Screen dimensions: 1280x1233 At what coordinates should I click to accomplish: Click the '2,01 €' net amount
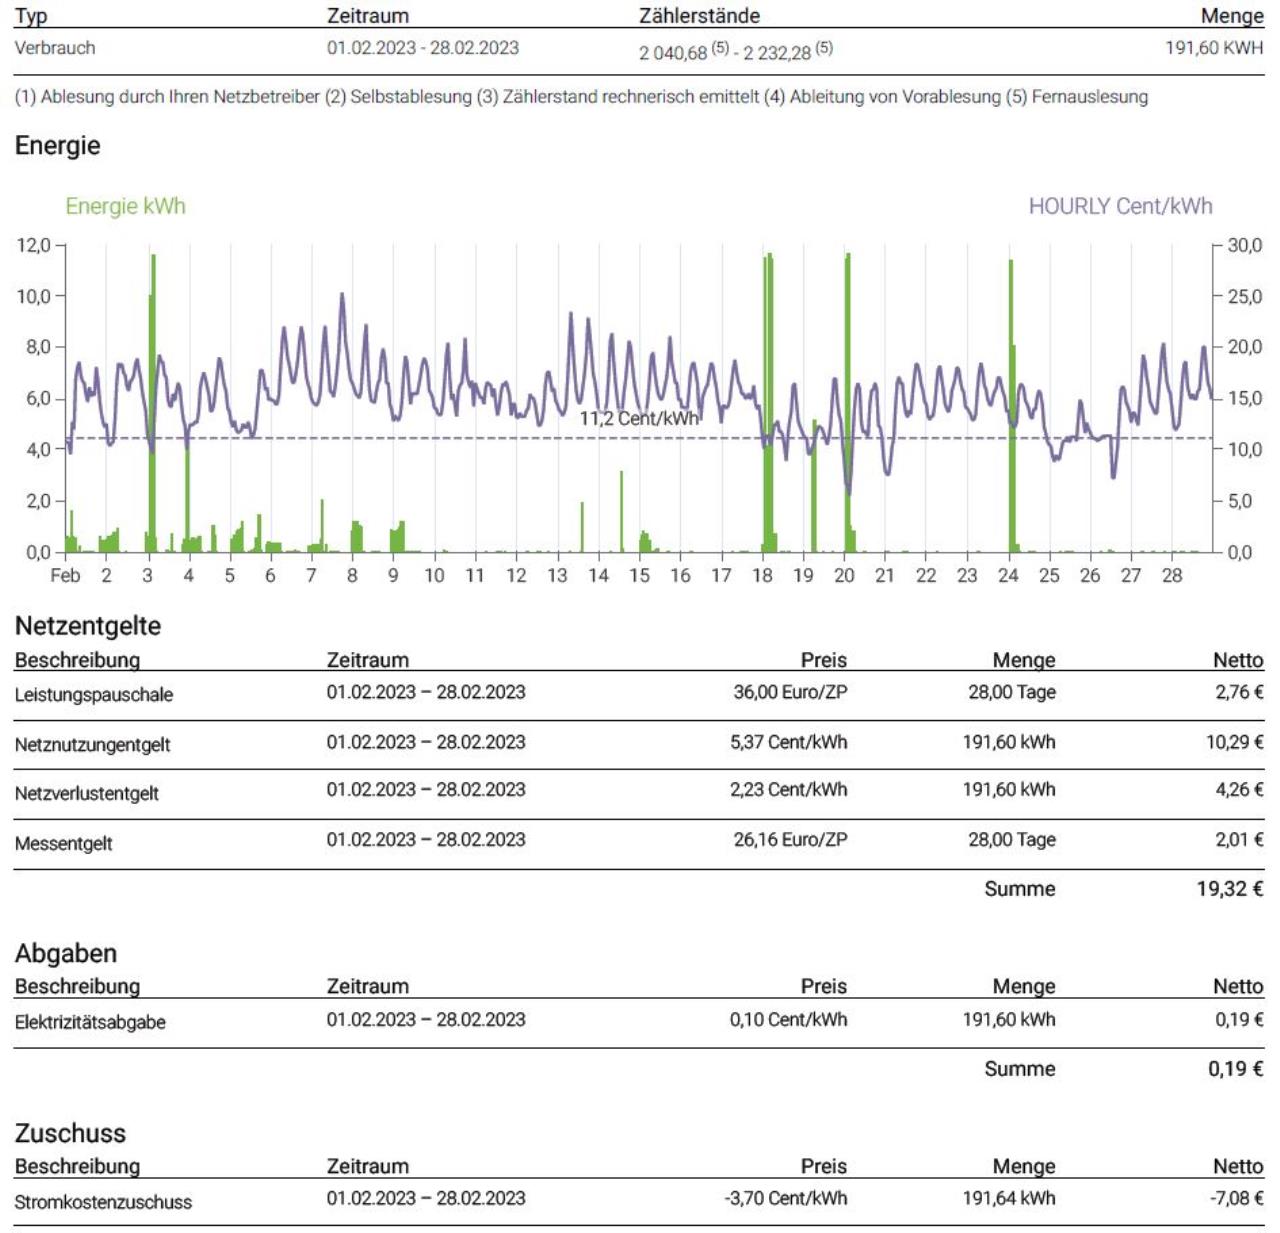1239,839
